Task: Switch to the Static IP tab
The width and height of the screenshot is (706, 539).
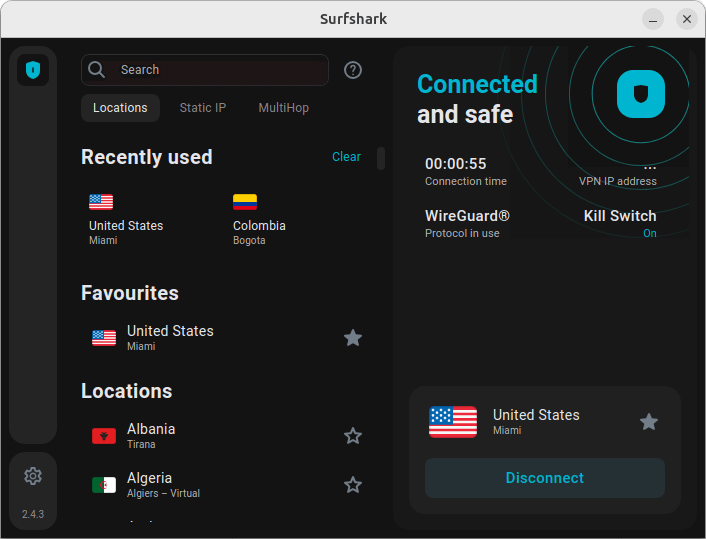Action: point(203,108)
